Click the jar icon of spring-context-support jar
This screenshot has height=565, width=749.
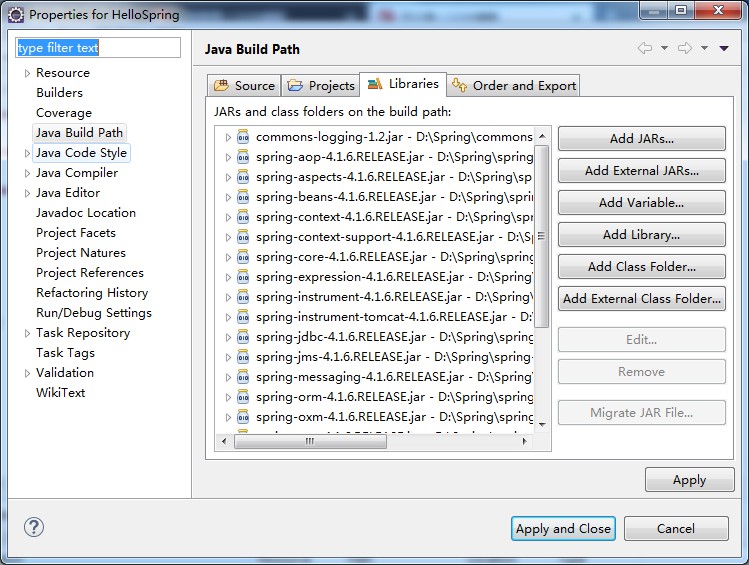243,237
